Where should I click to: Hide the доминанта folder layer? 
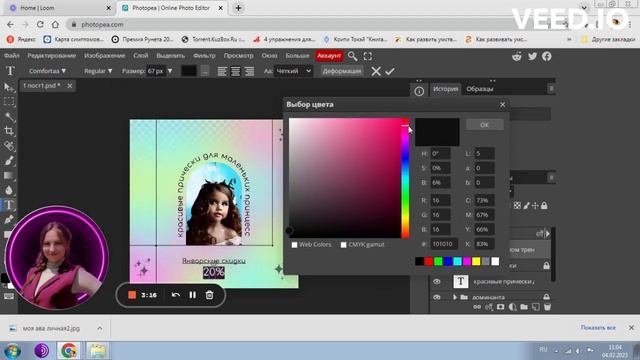pyautogui.click(x=437, y=297)
